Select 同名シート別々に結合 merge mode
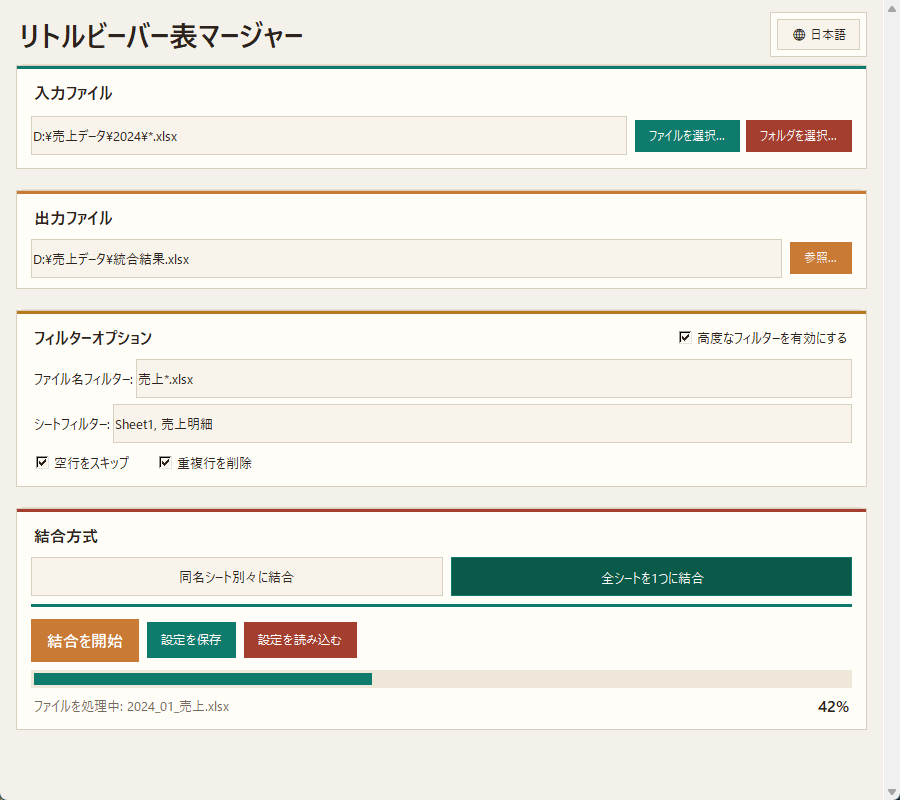Screen dimensions: 900x800 pyautogui.click(x=236, y=576)
